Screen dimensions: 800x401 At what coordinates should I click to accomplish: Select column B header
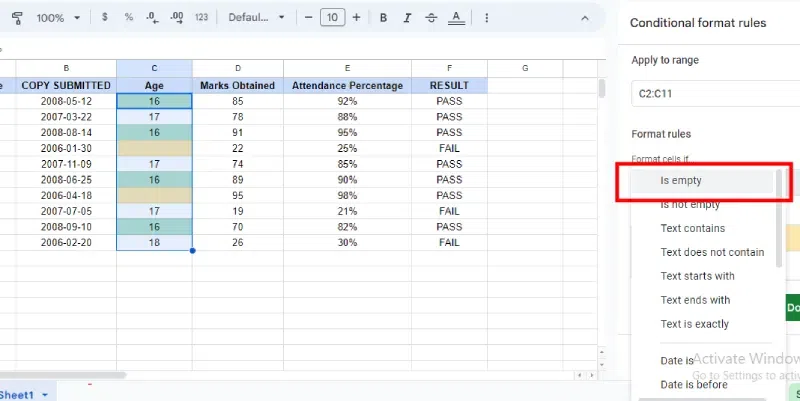click(66, 68)
